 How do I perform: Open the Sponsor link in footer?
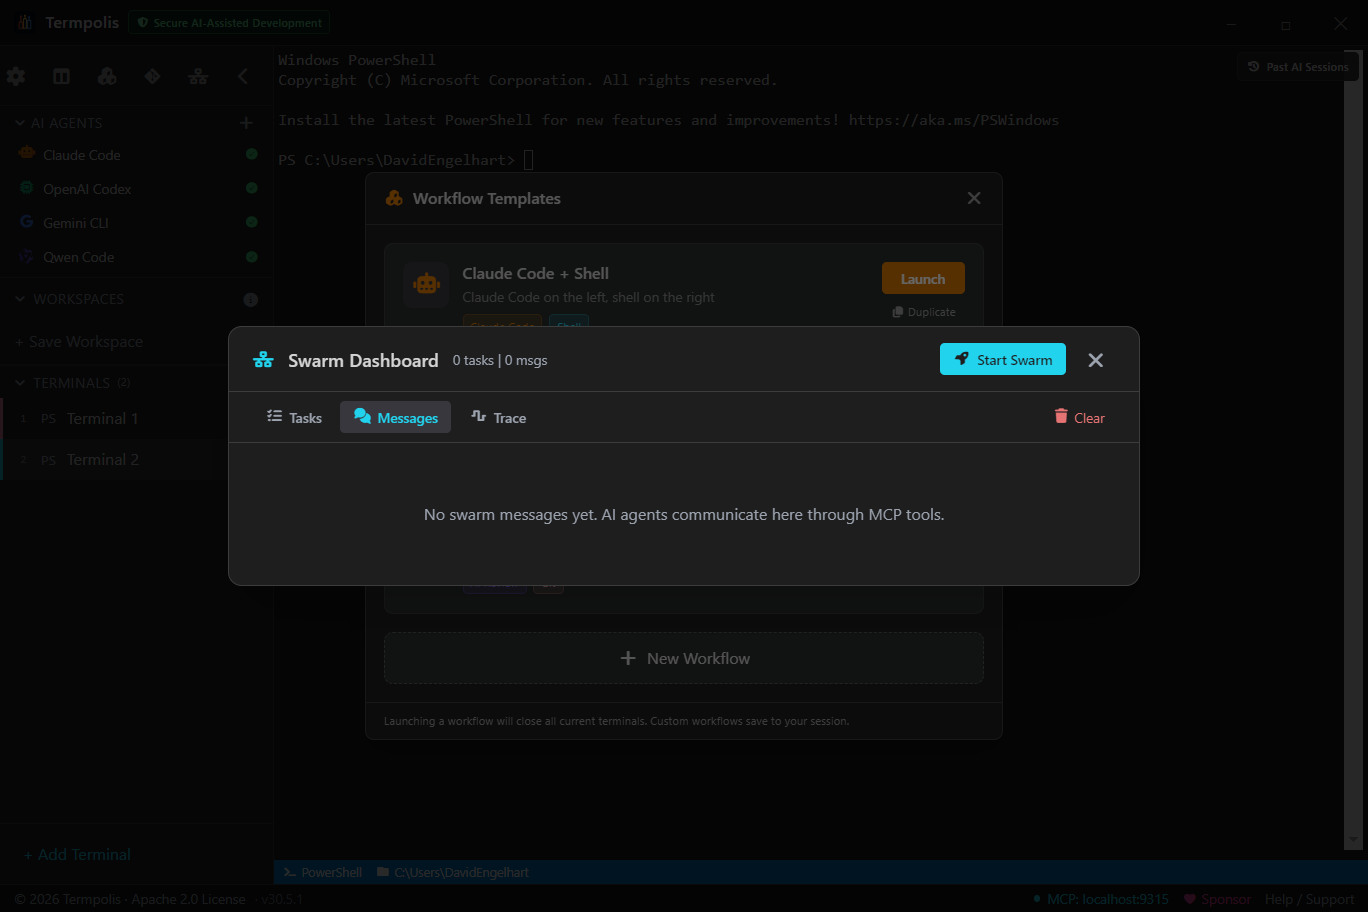point(1217,899)
